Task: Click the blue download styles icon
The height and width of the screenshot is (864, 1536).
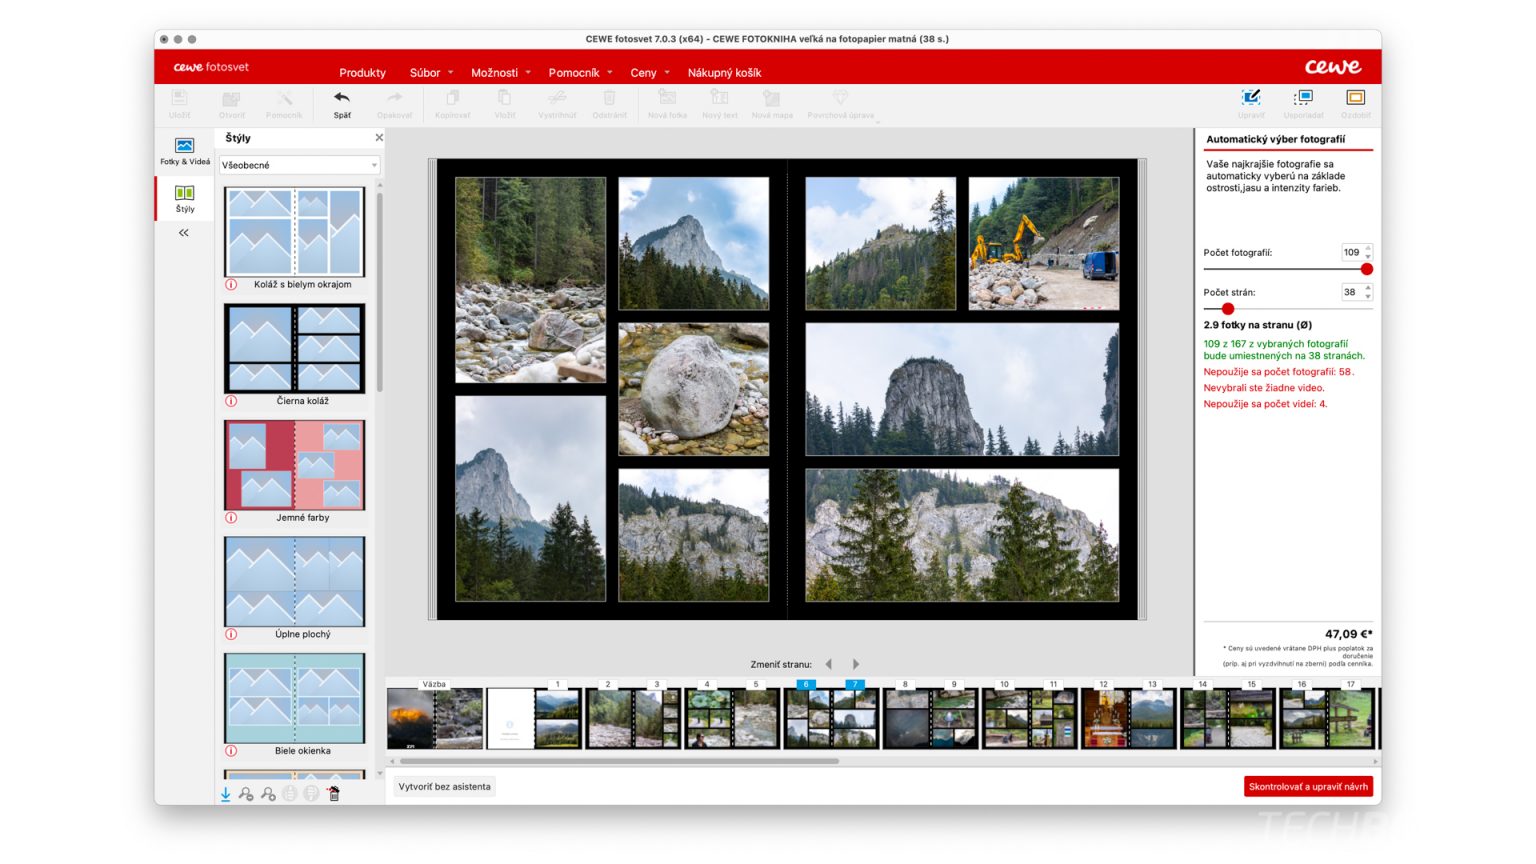Action: (x=225, y=794)
